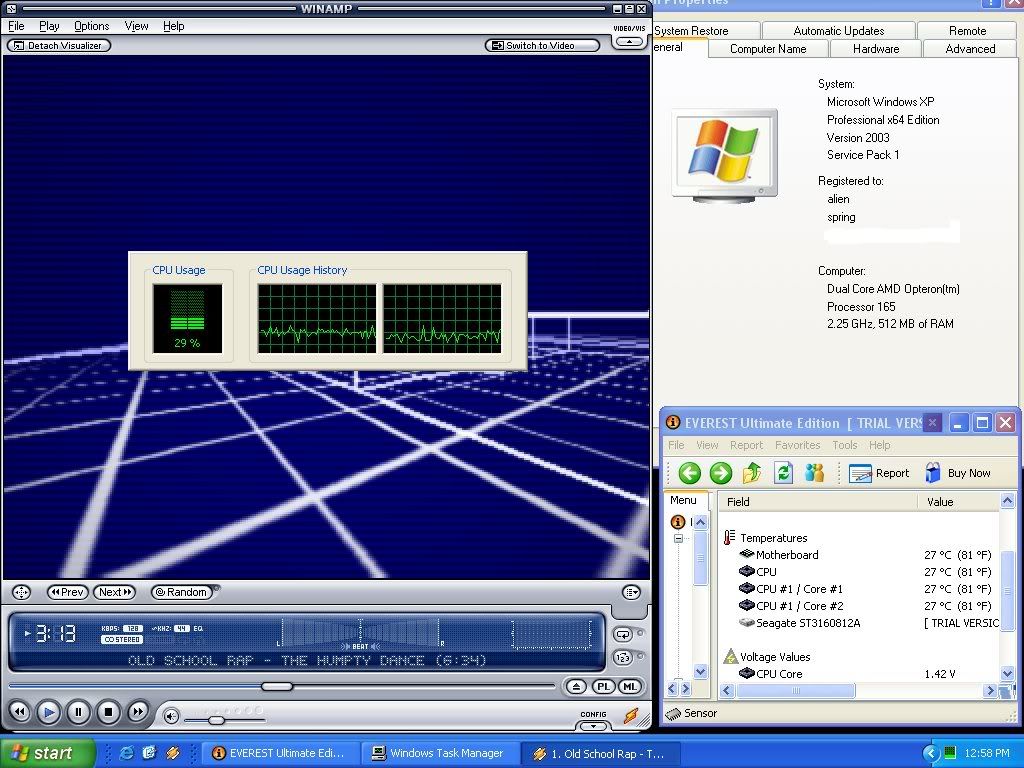Select the Motherboard temperature row

861,555
